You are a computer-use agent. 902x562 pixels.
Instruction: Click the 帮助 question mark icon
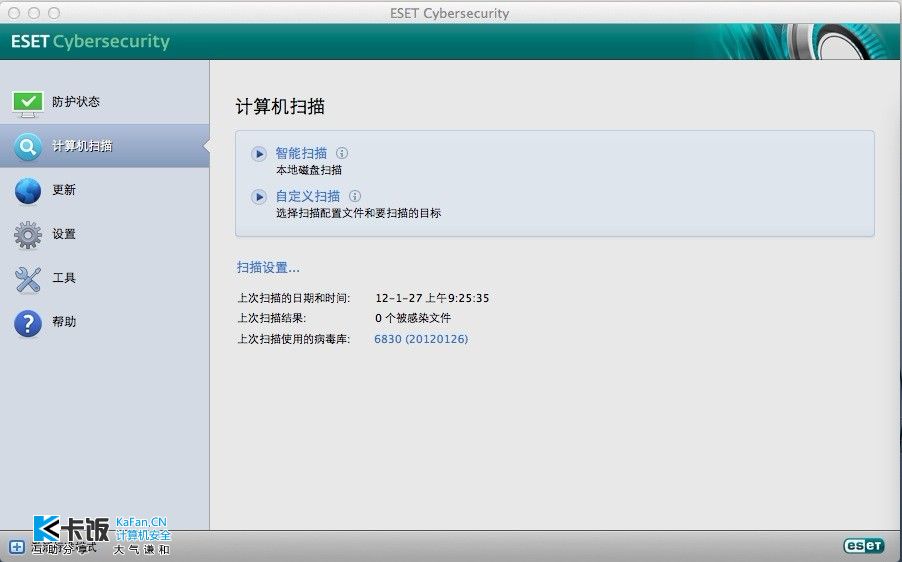[28, 323]
